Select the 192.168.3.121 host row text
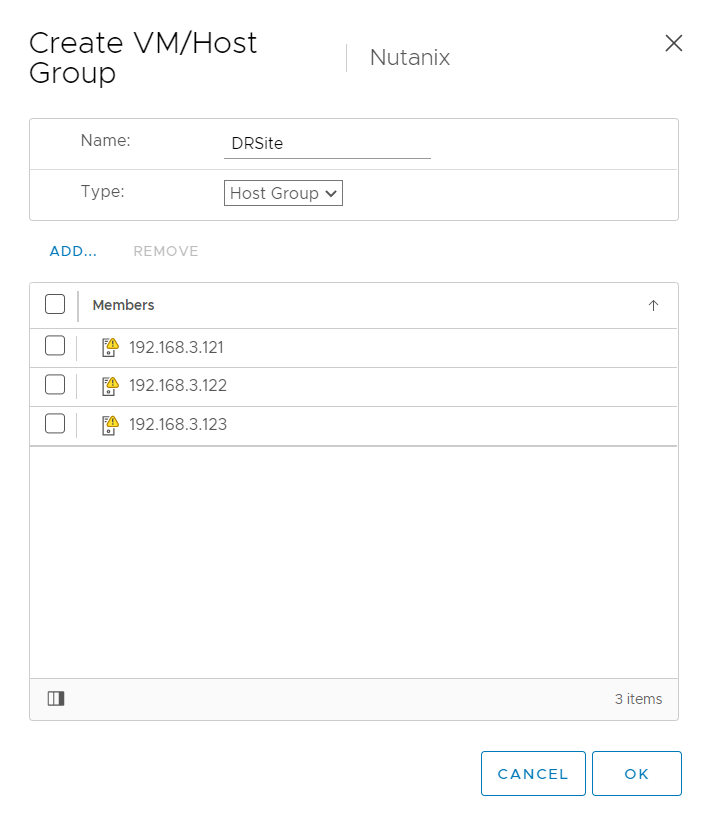The image size is (707, 821). (x=176, y=348)
